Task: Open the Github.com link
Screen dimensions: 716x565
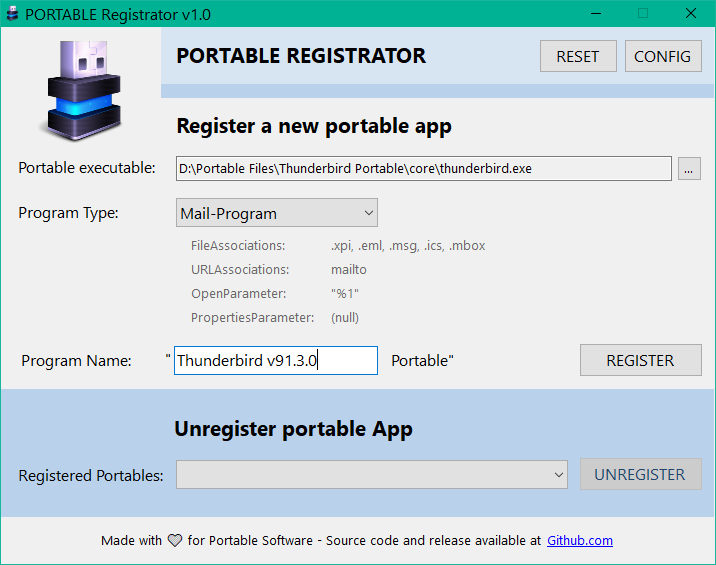Action: pyautogui.click(x=579, y=541)
